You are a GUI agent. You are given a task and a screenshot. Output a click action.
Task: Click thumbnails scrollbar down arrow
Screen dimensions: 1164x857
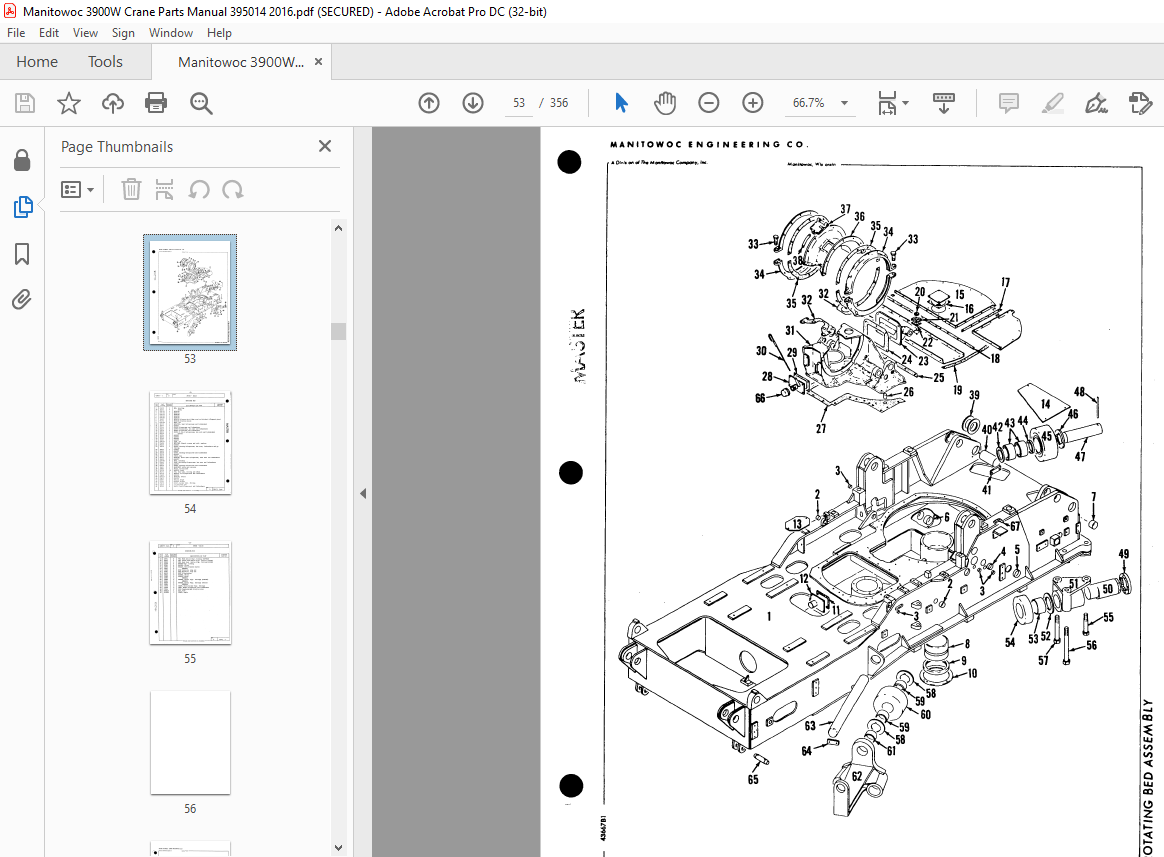[x=339, y=847]
